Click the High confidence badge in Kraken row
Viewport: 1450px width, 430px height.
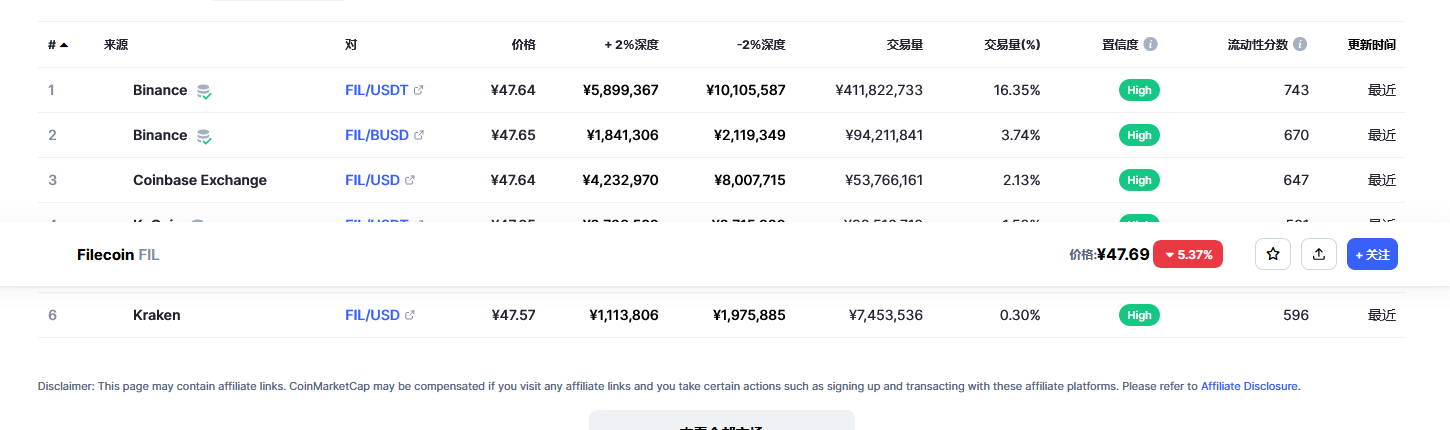pos(1138,315)
